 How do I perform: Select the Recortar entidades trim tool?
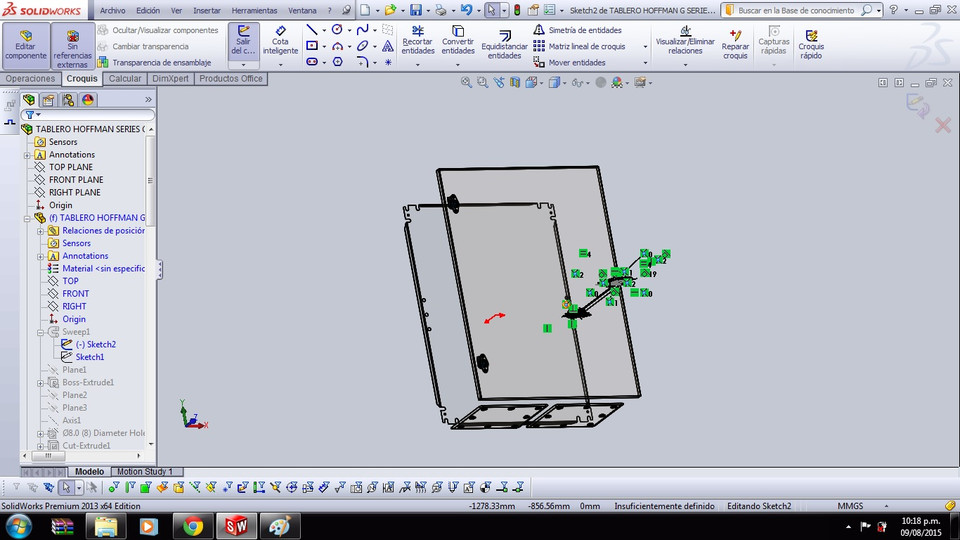coord(417,38)
